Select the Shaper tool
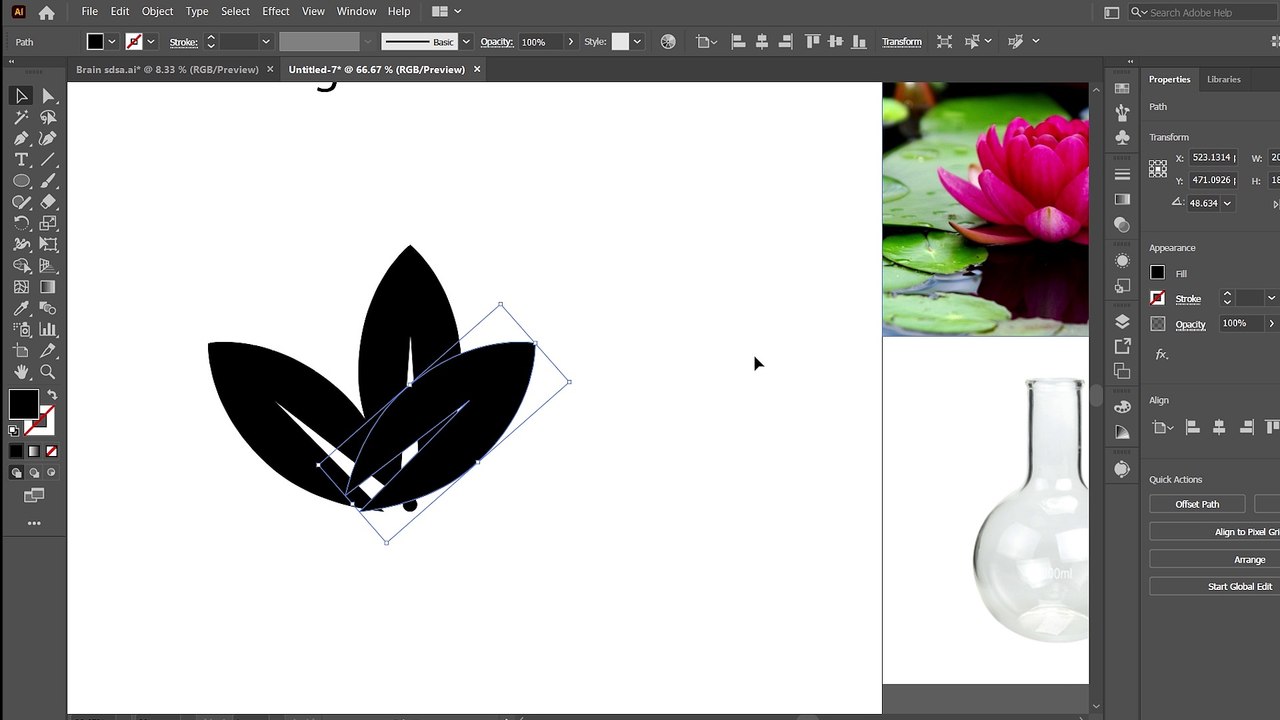This screenshot has height=720, width=1280. (x=21, y=202)
